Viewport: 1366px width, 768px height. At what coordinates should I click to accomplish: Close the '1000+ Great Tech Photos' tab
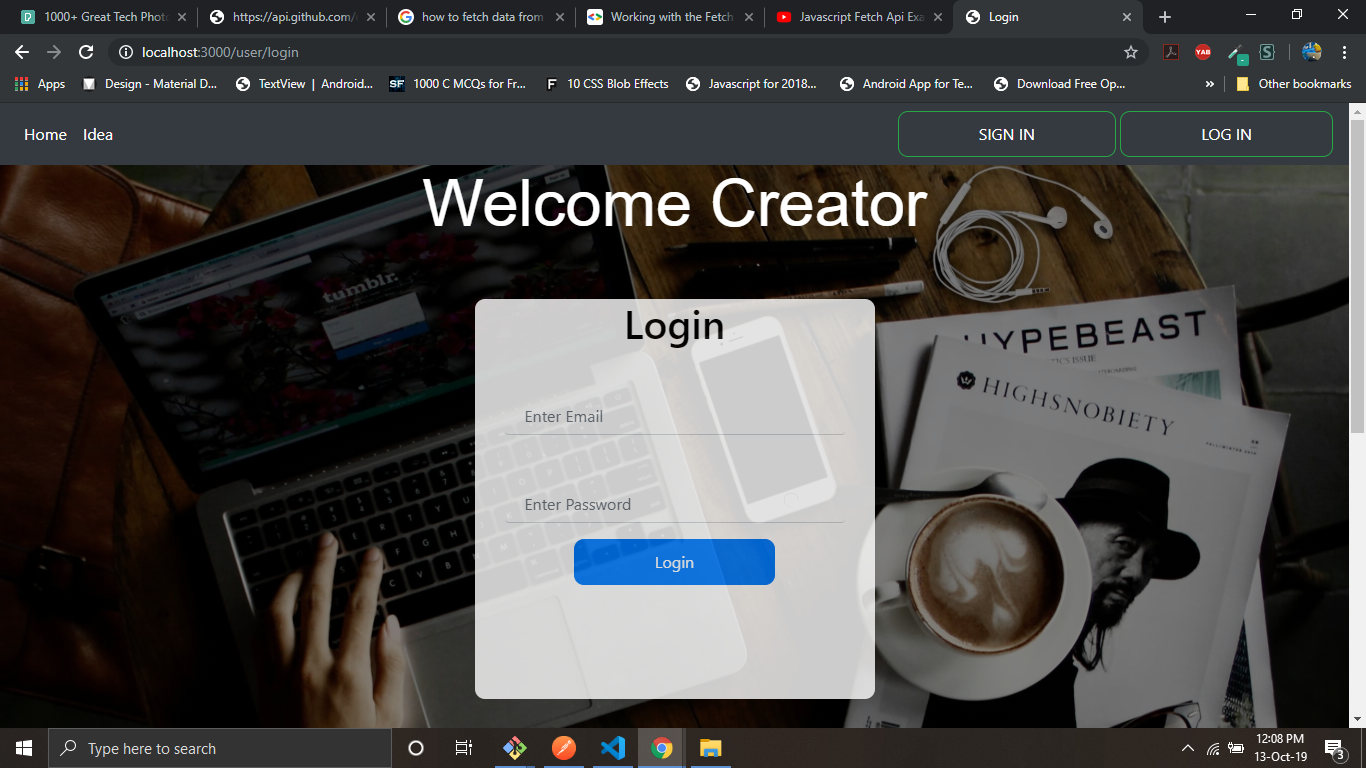point(182,17)
